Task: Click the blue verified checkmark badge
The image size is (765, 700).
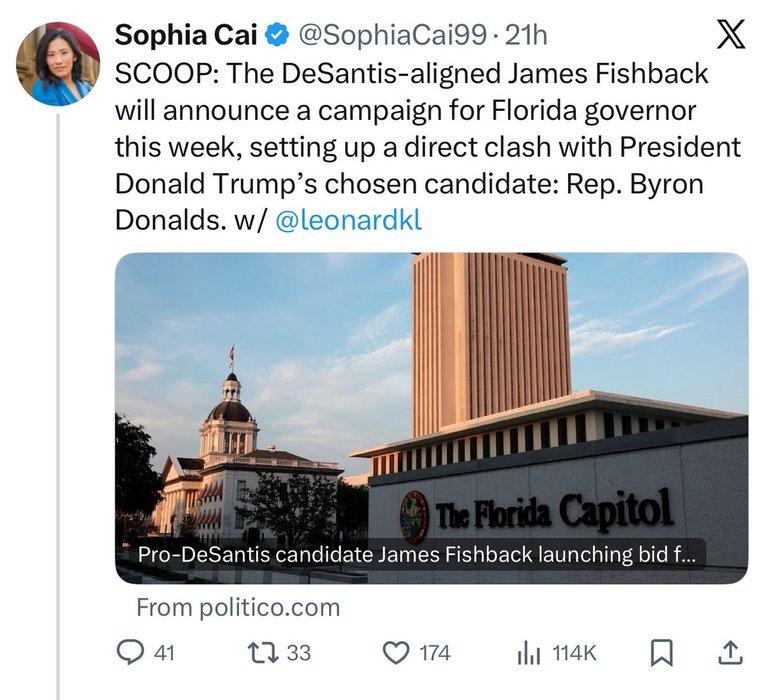Action: pyautogui.click(x=278, y=36)
